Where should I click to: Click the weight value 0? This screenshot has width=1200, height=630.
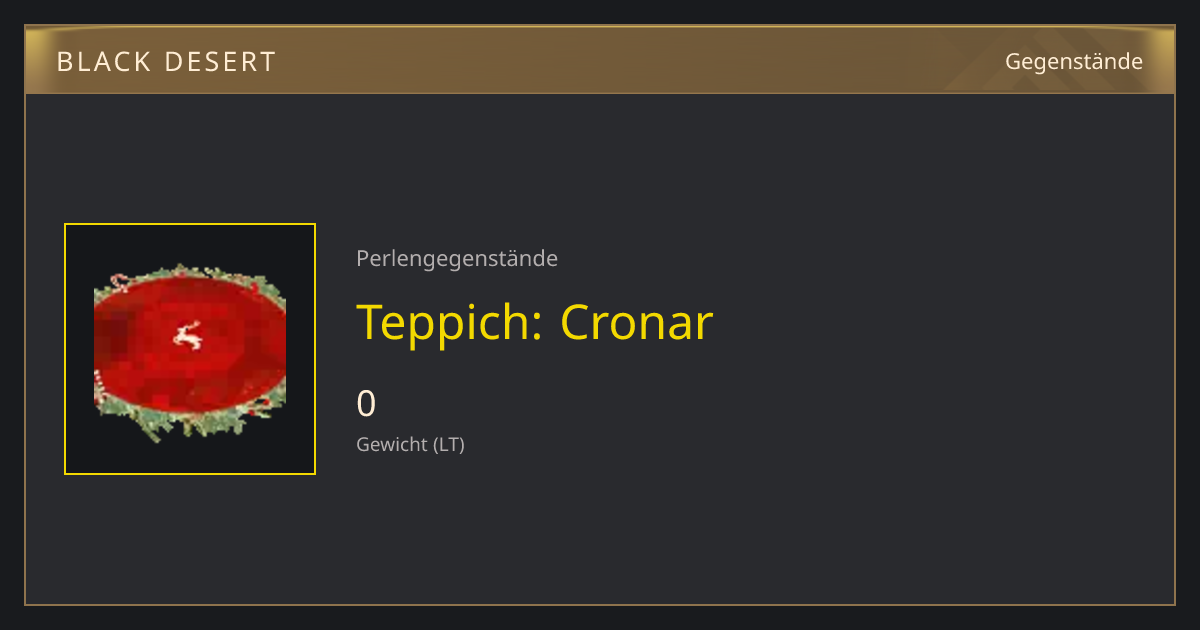coord(367,403)
